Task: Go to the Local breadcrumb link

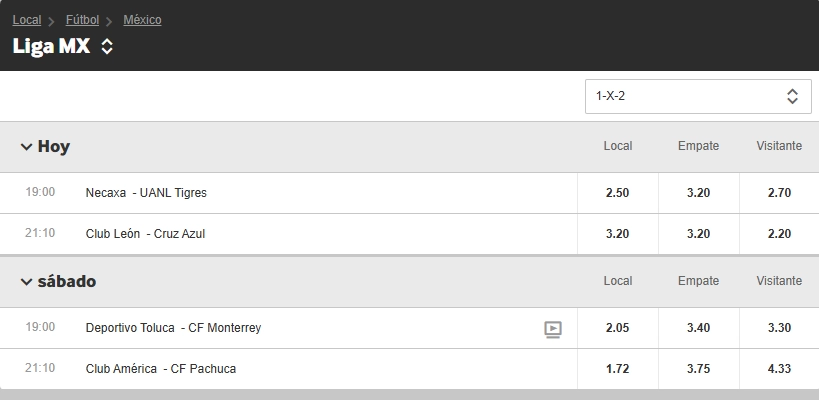Action: (27, 20)
